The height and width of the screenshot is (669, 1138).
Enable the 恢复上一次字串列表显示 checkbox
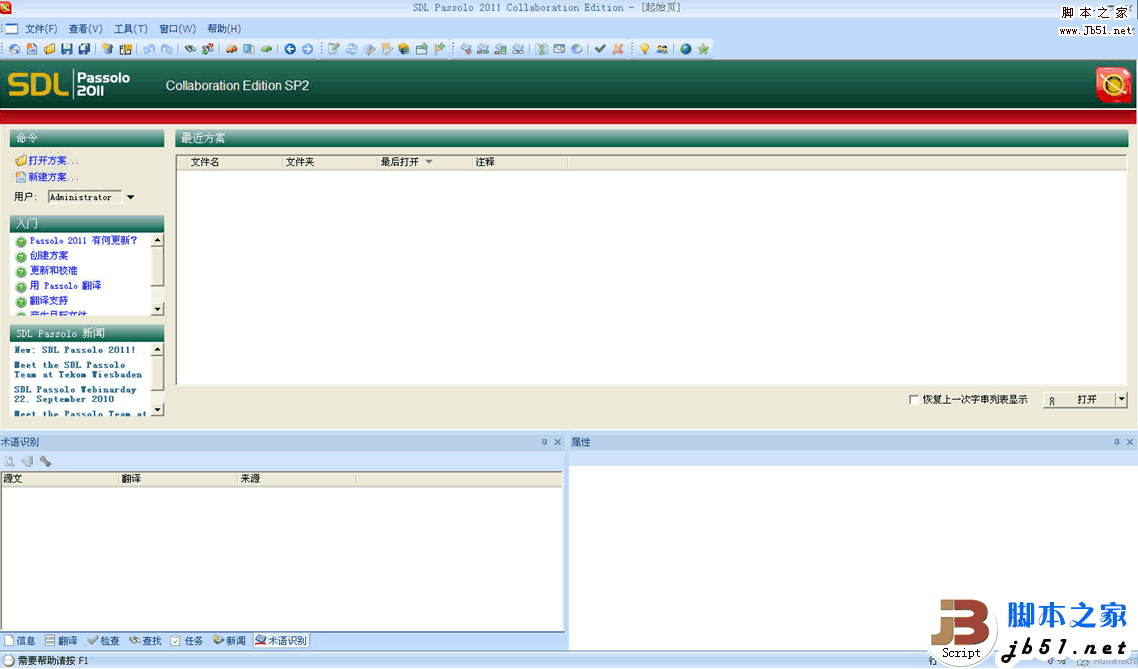tap(913, 400)
